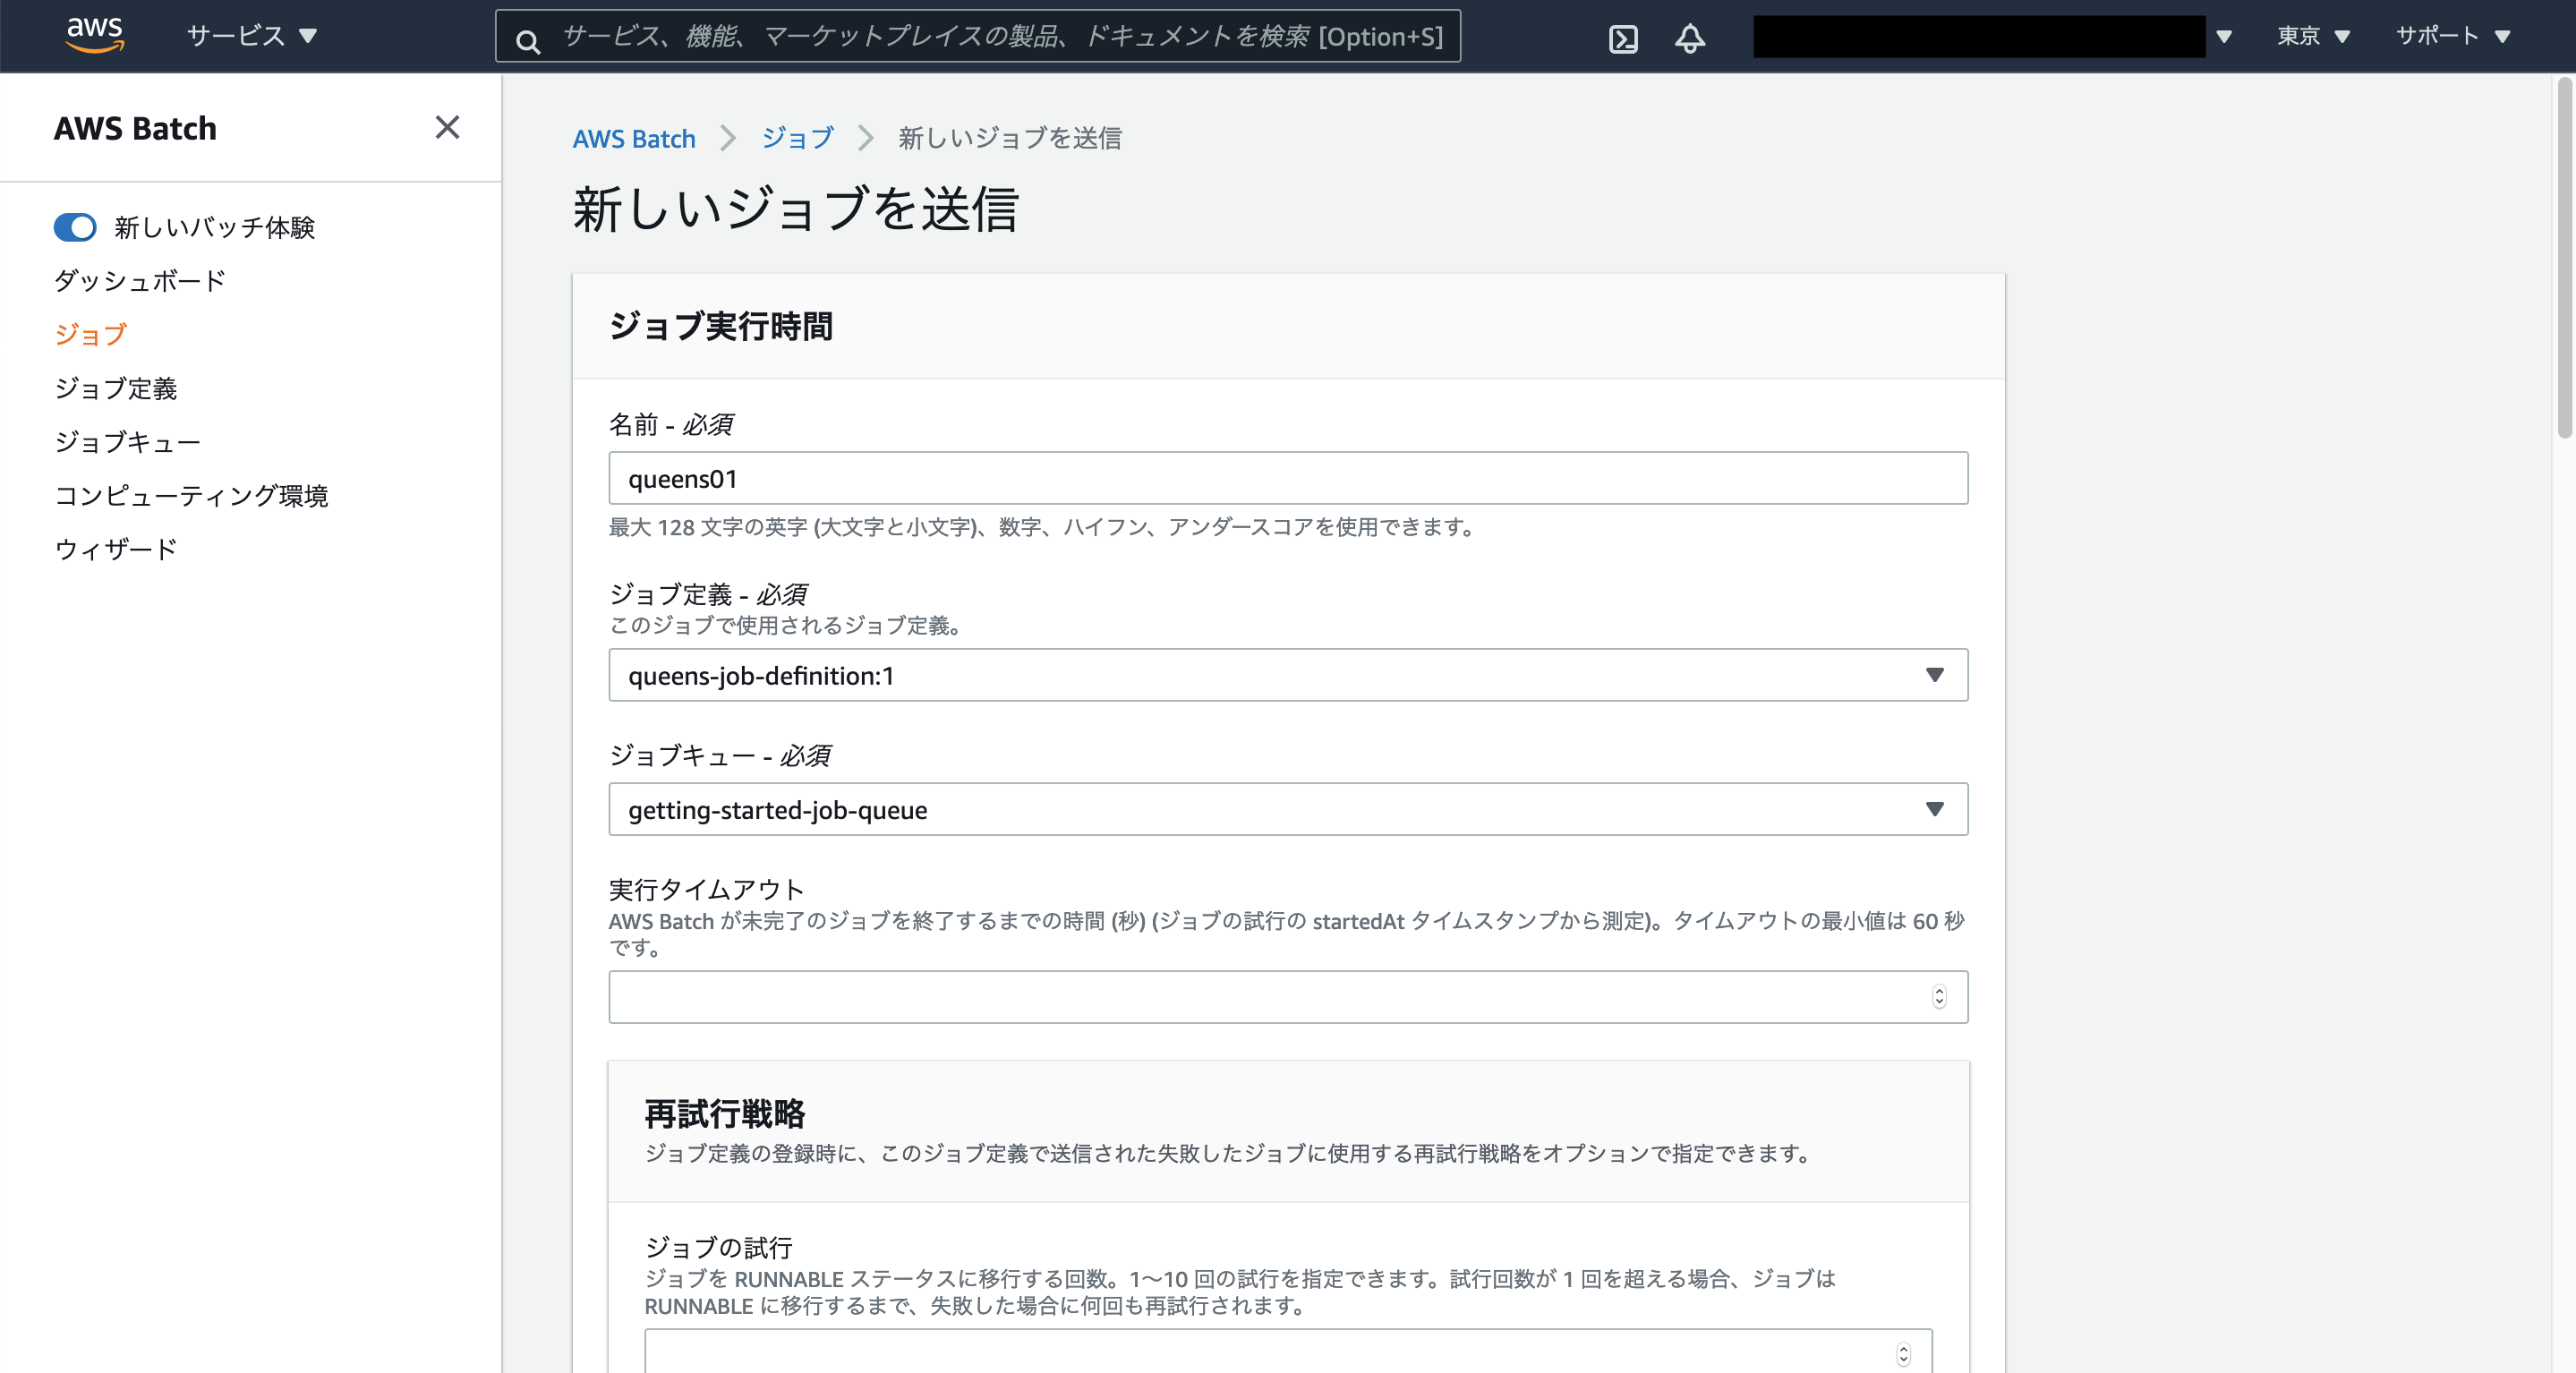
Task: Click the 実行タイムアウト input field
Action: [1288, 997]
